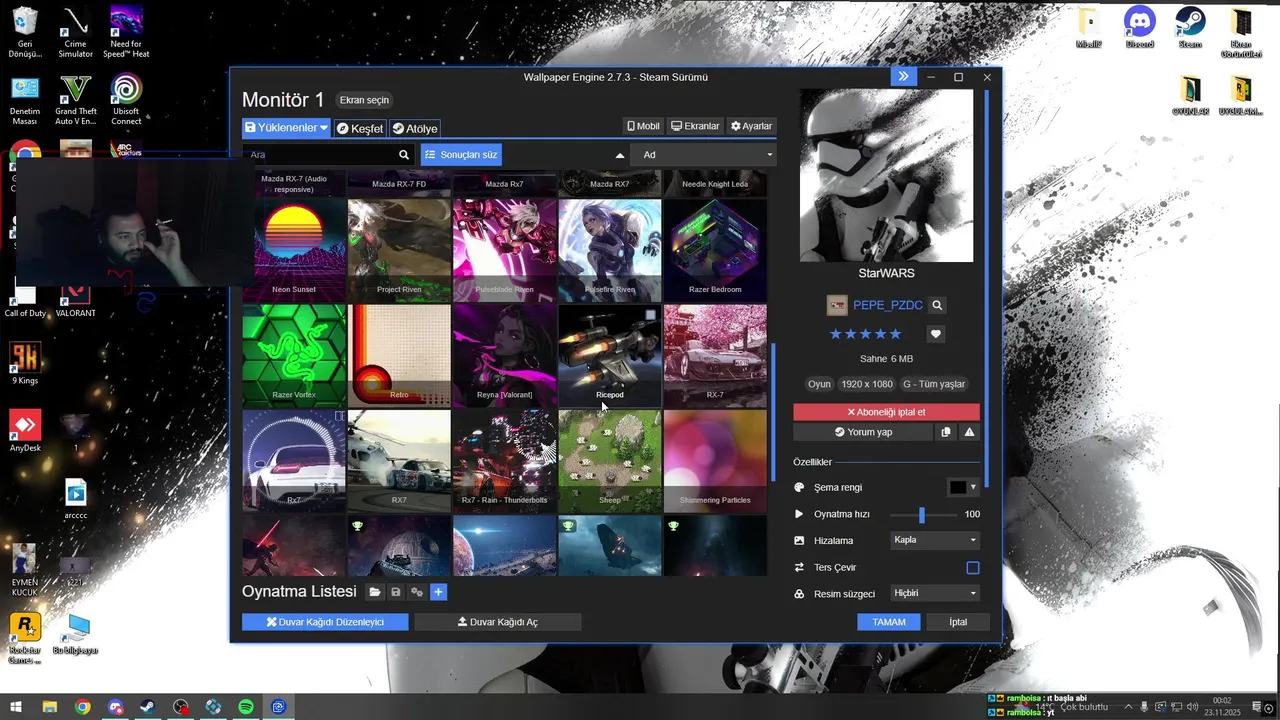Open the PEPE_PZDC author link
Viewport: 1280px width, 720px height.
tap(887, 305)
